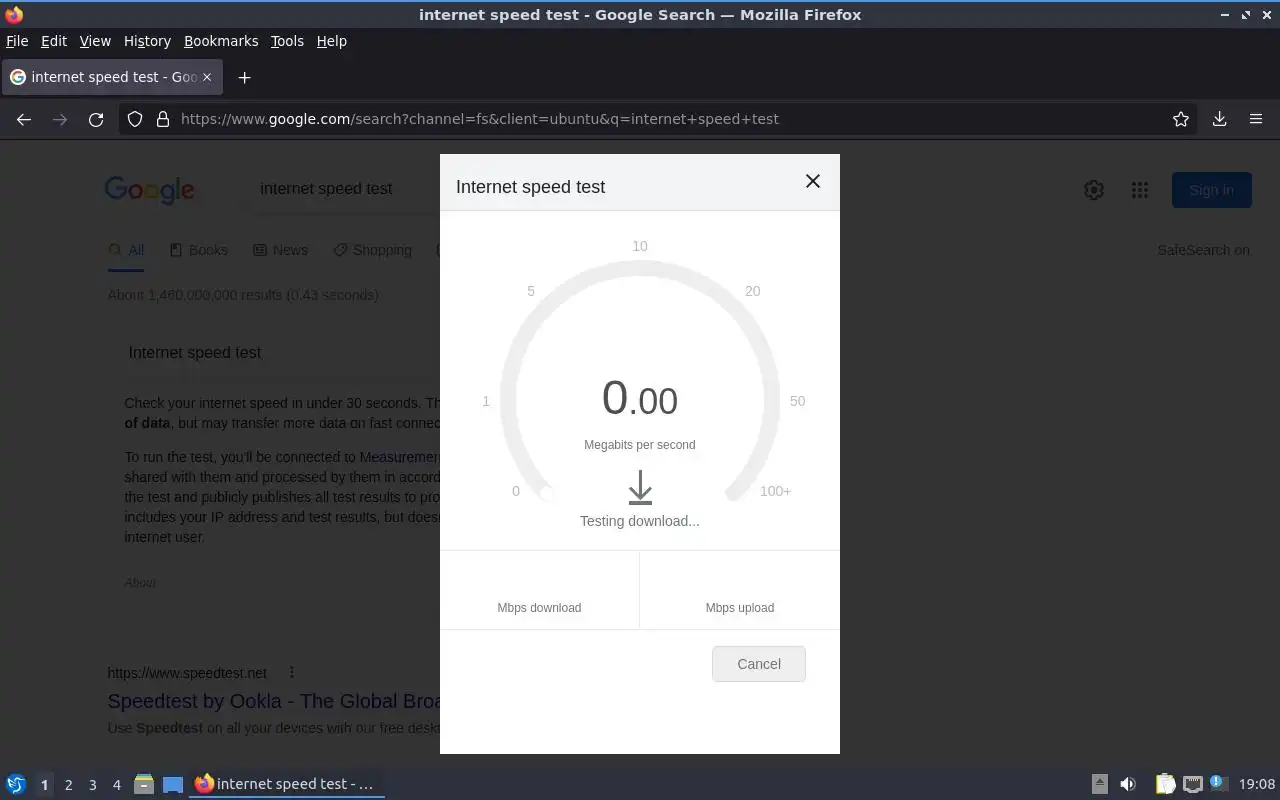The image size is (1280, 800).
Task: Open the clipboard manager tray icon
Action: 1165,784
